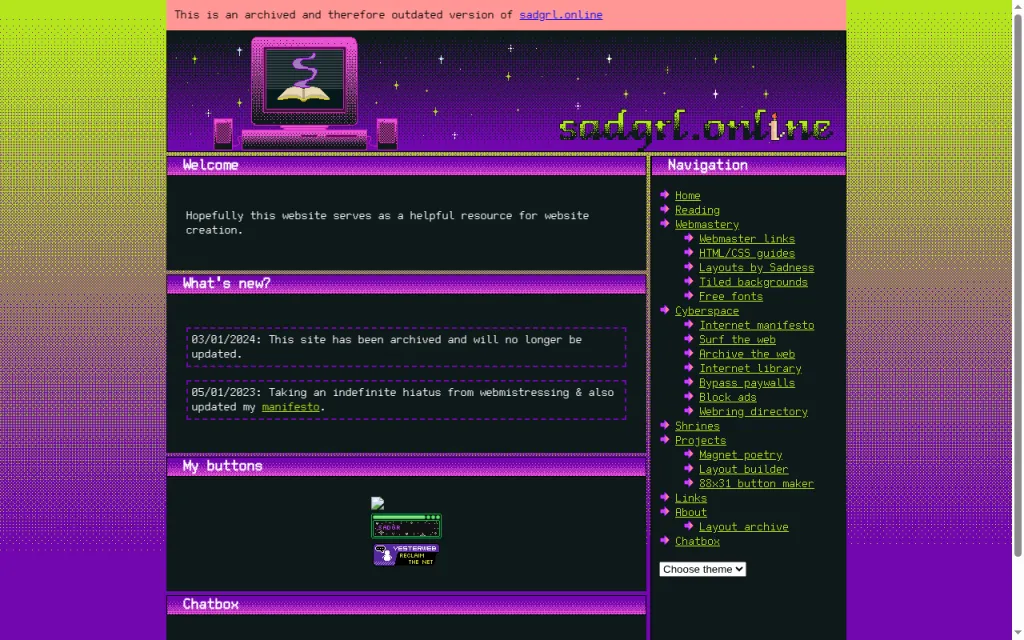Open the Chatbox navigation link
Image resolution: width=1024 pixels, height=640 pixels.
pyautogui.click(x=697, y=541)
